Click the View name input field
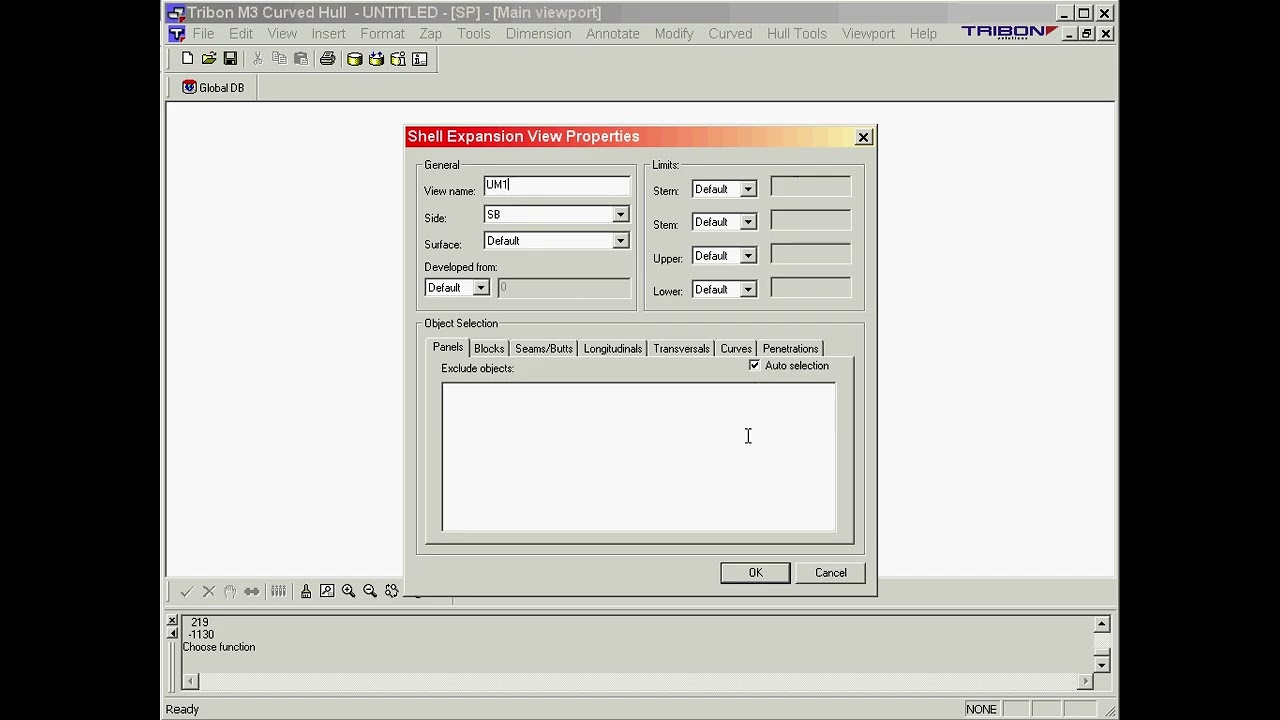The width and height of the screenshot is (1280, 720). (557, 185)
